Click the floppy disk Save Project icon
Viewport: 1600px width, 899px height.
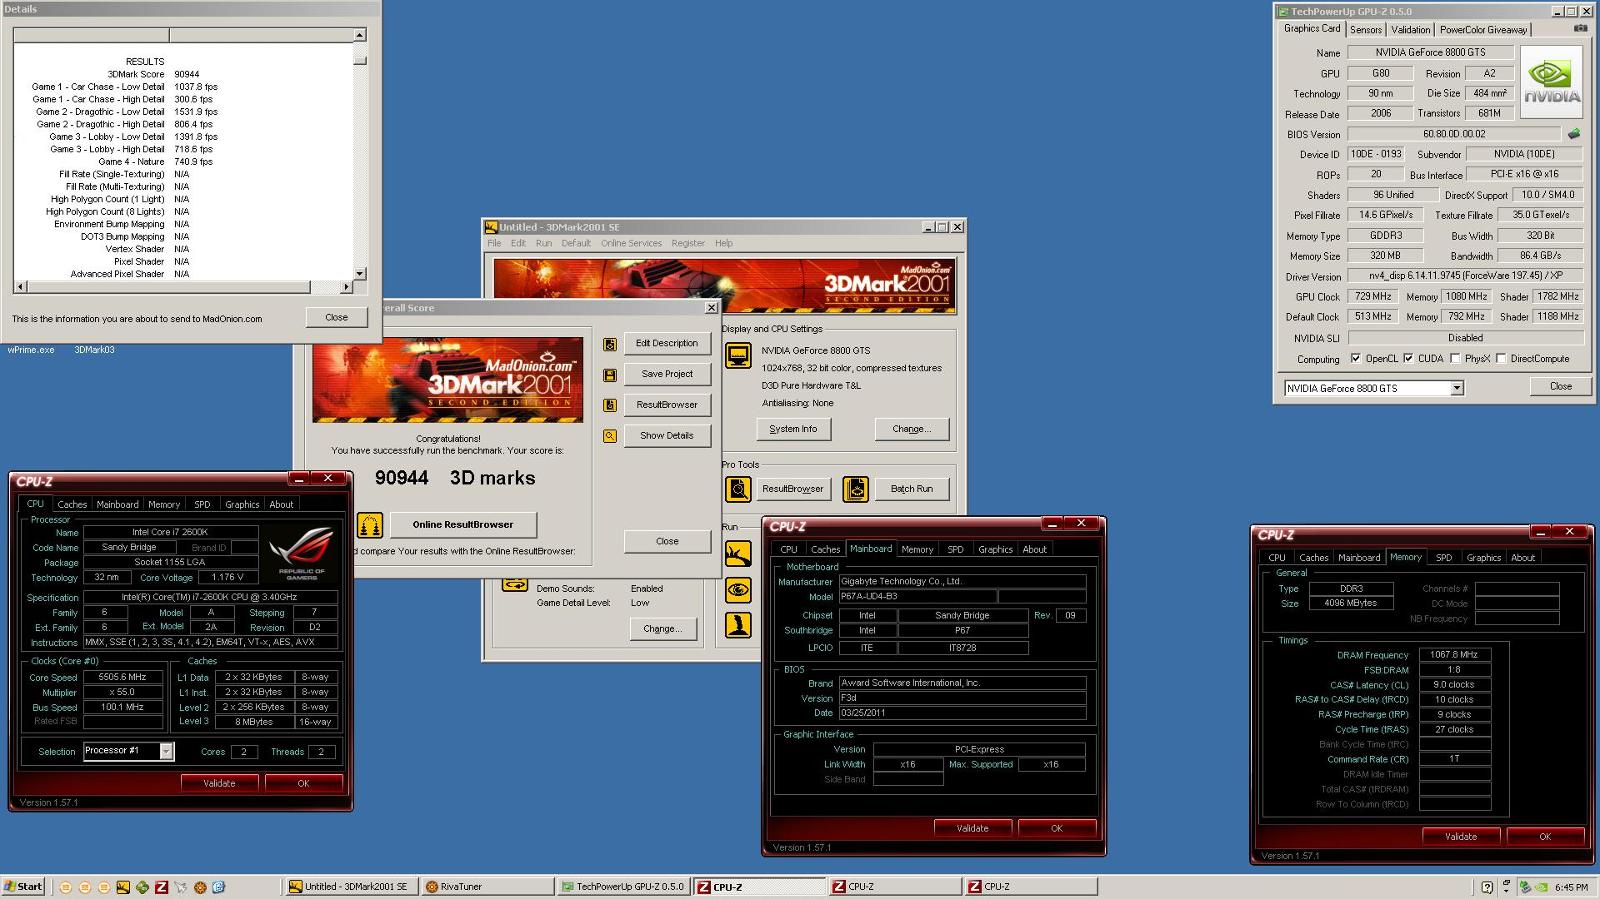coord(610,375)
